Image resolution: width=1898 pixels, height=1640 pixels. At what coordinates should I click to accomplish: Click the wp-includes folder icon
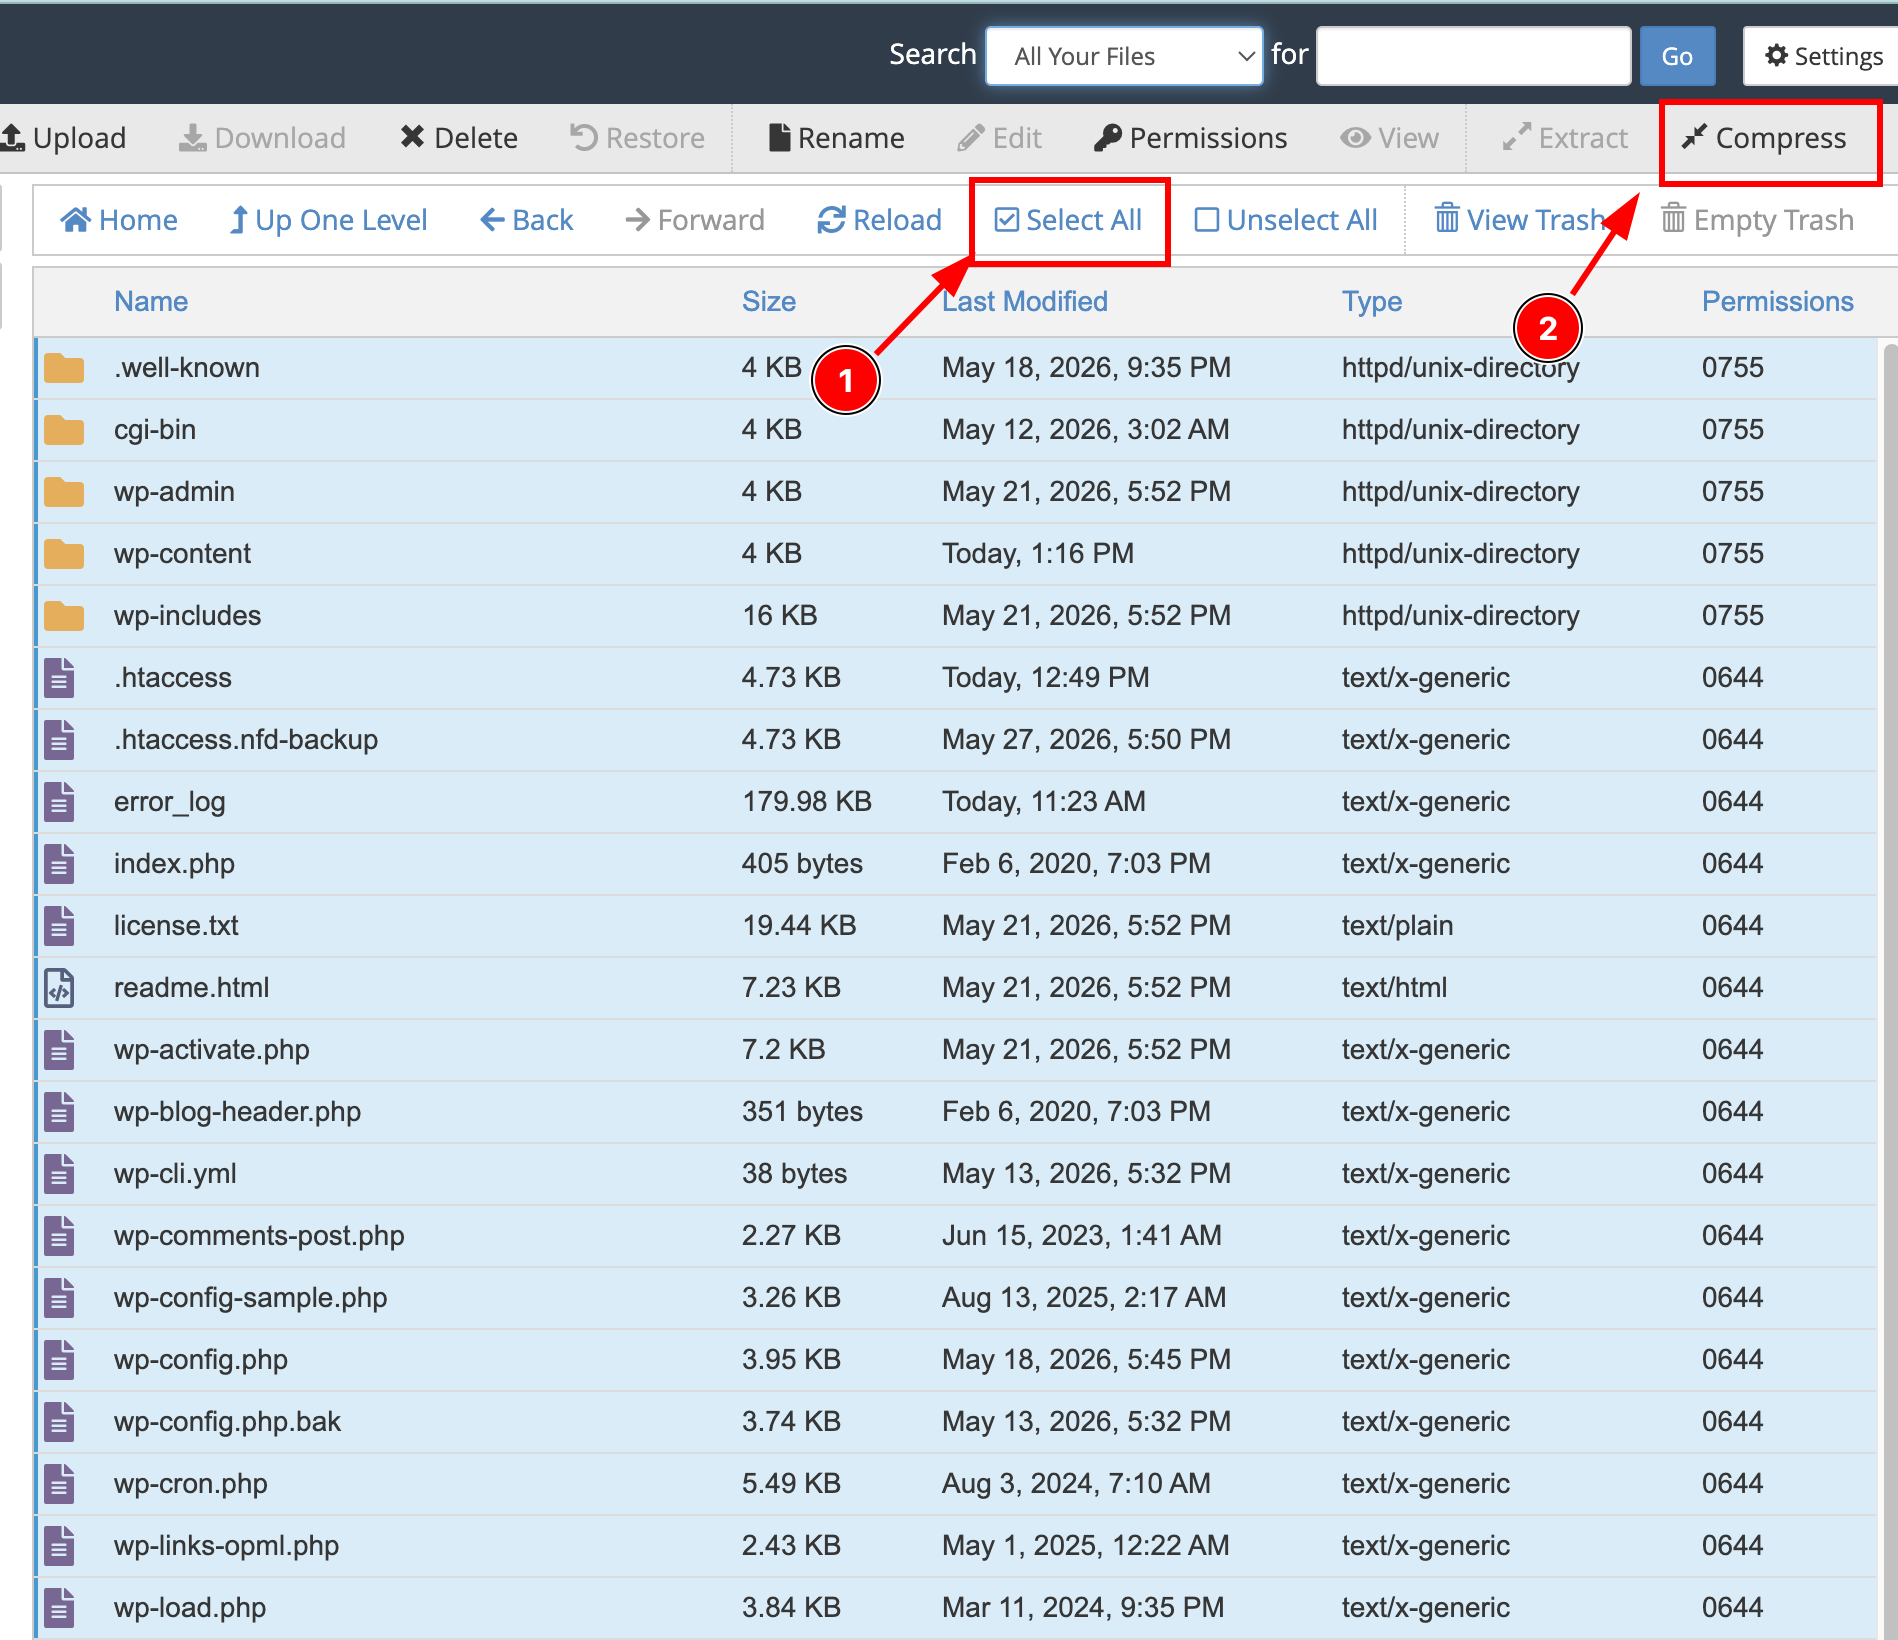tap(64, 616)
